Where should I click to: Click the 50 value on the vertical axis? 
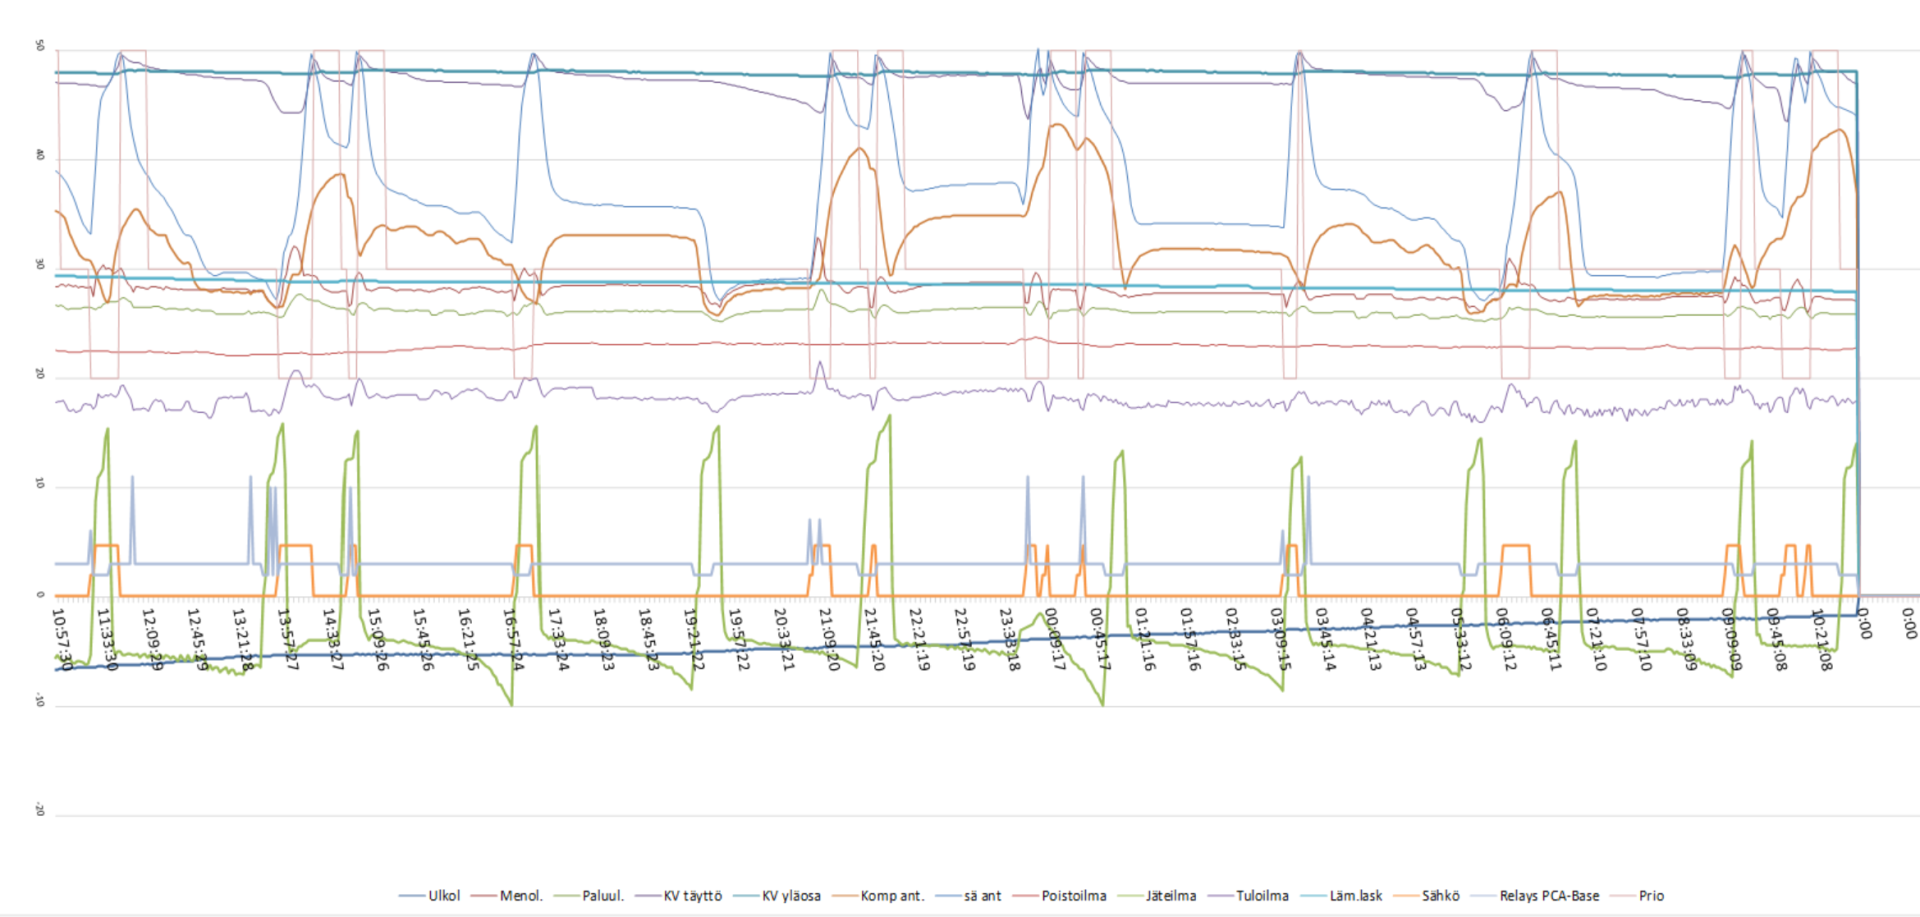pyautogui.click(x=40, y=46)
